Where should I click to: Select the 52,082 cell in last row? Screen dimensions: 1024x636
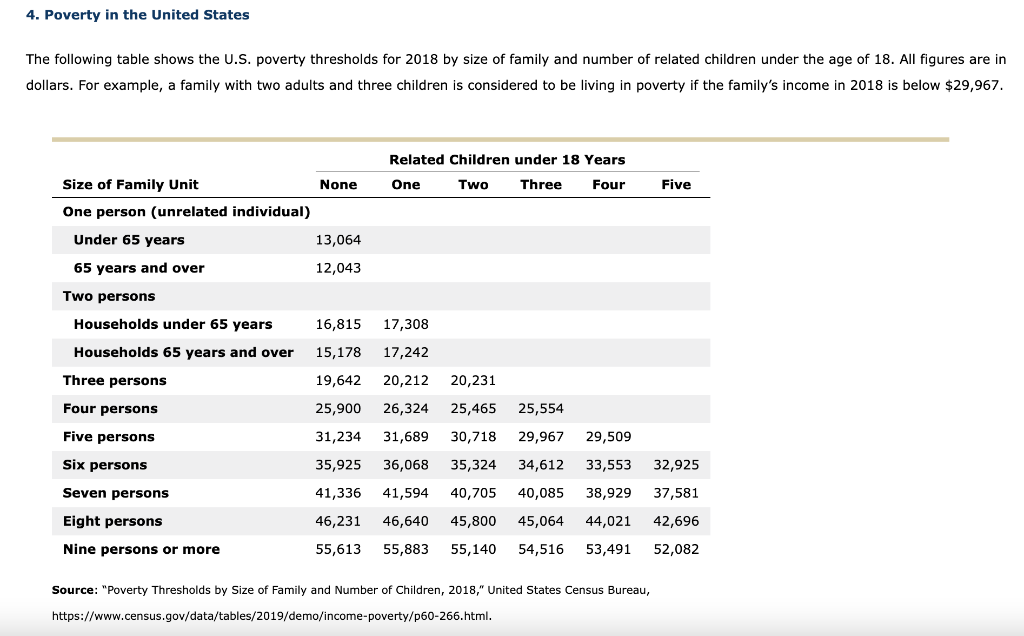(x=676, y=549)
